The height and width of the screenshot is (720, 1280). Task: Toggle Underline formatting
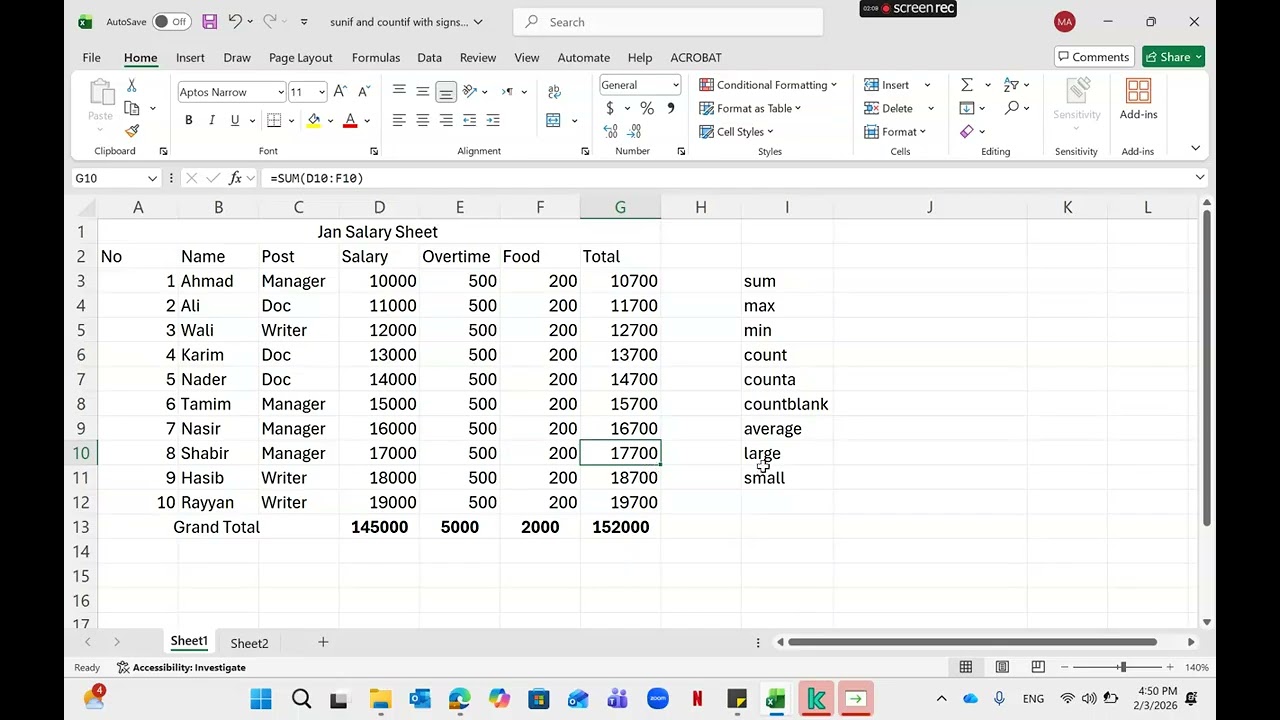coord(235,120)
